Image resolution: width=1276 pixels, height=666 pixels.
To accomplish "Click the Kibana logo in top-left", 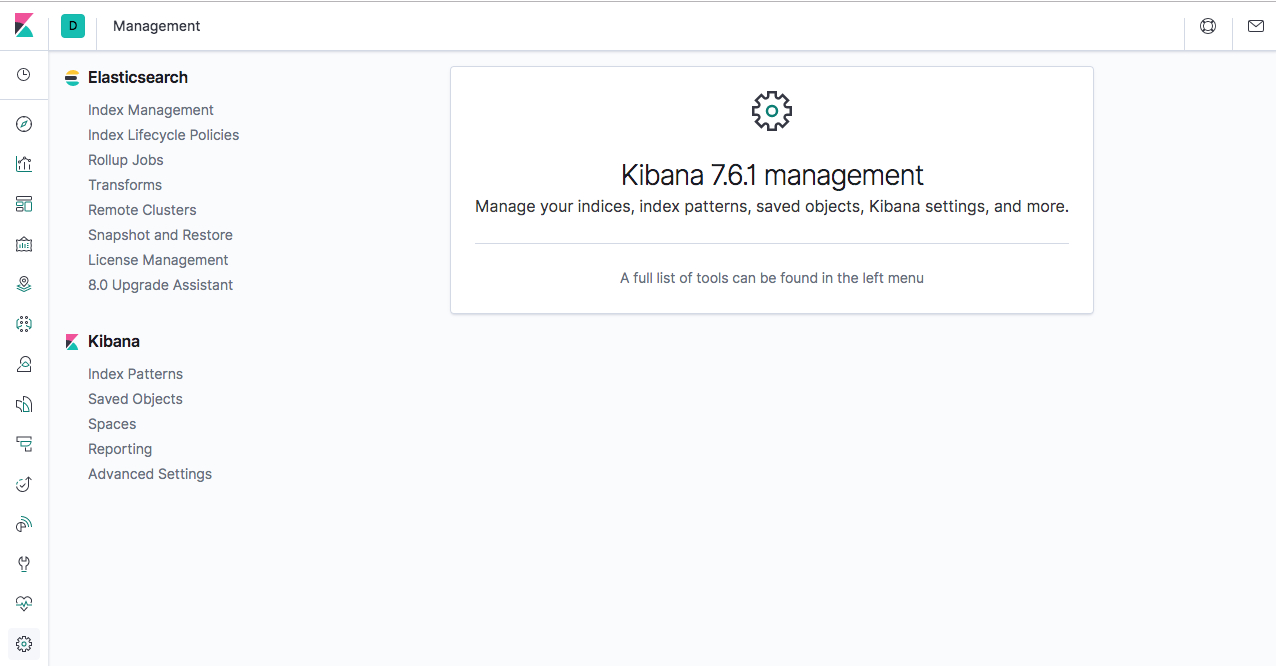I will [24, 26].
